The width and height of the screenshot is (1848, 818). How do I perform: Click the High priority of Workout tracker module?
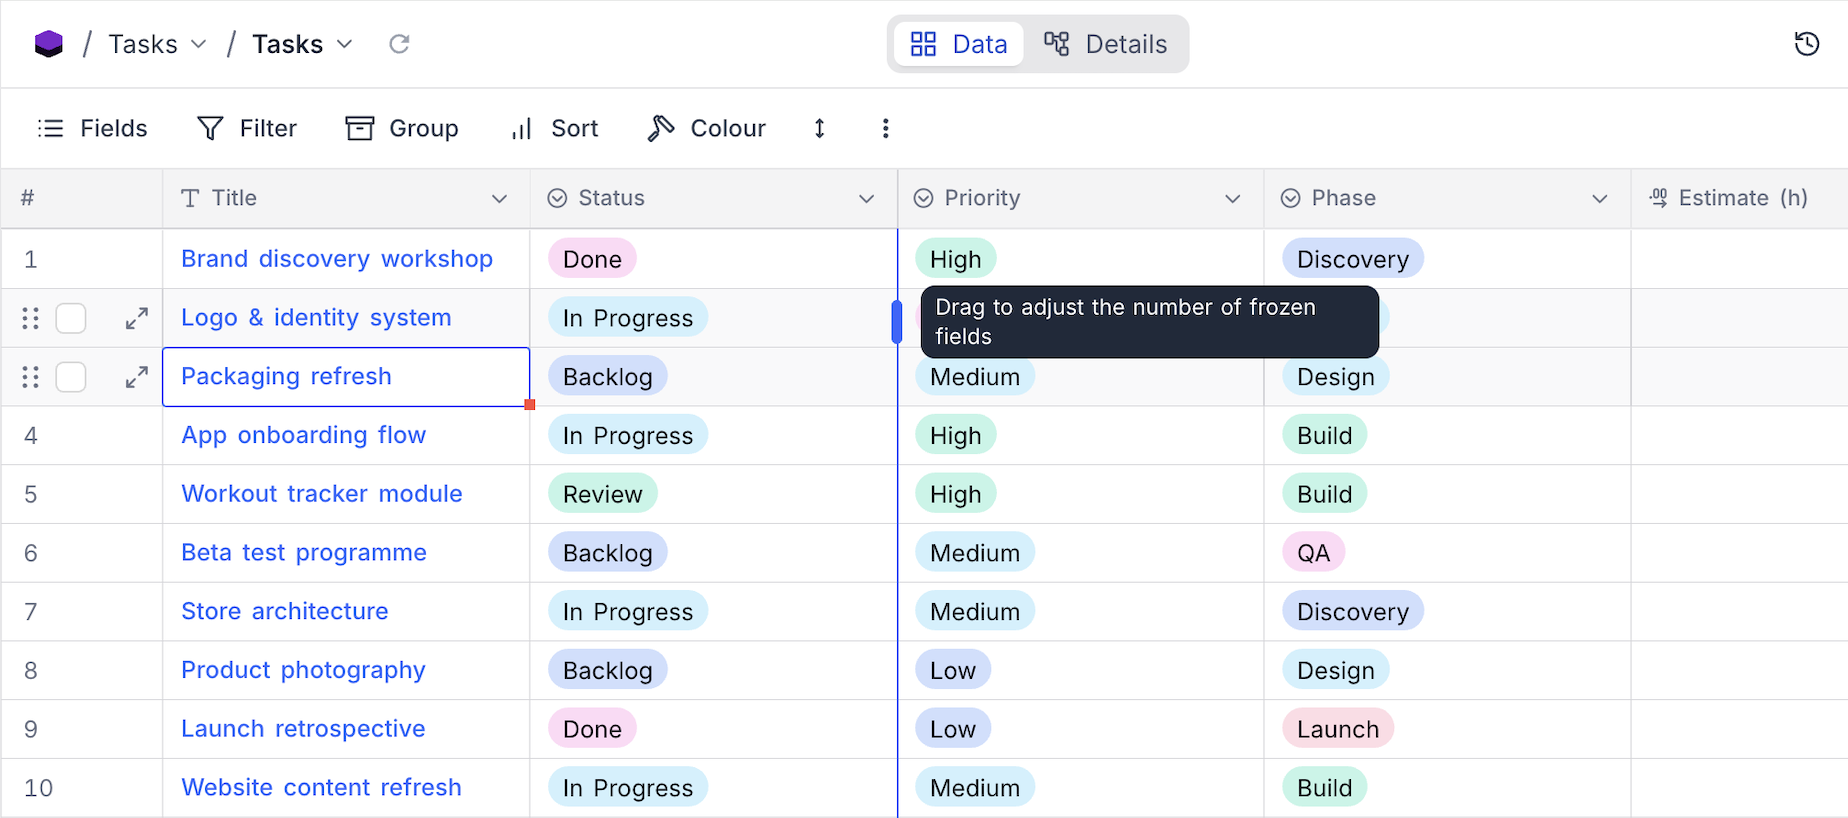click(x=956, y=494)
